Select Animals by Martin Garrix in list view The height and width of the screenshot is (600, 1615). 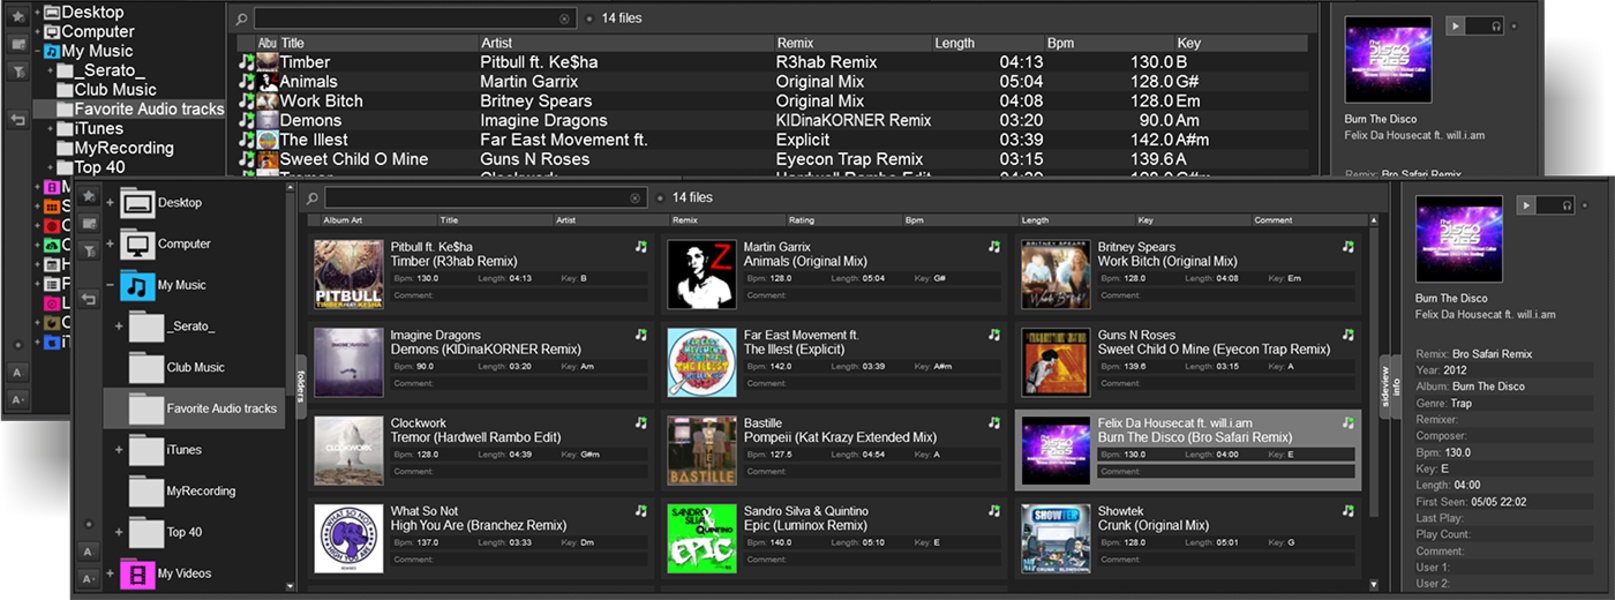[x=308, y=82]
